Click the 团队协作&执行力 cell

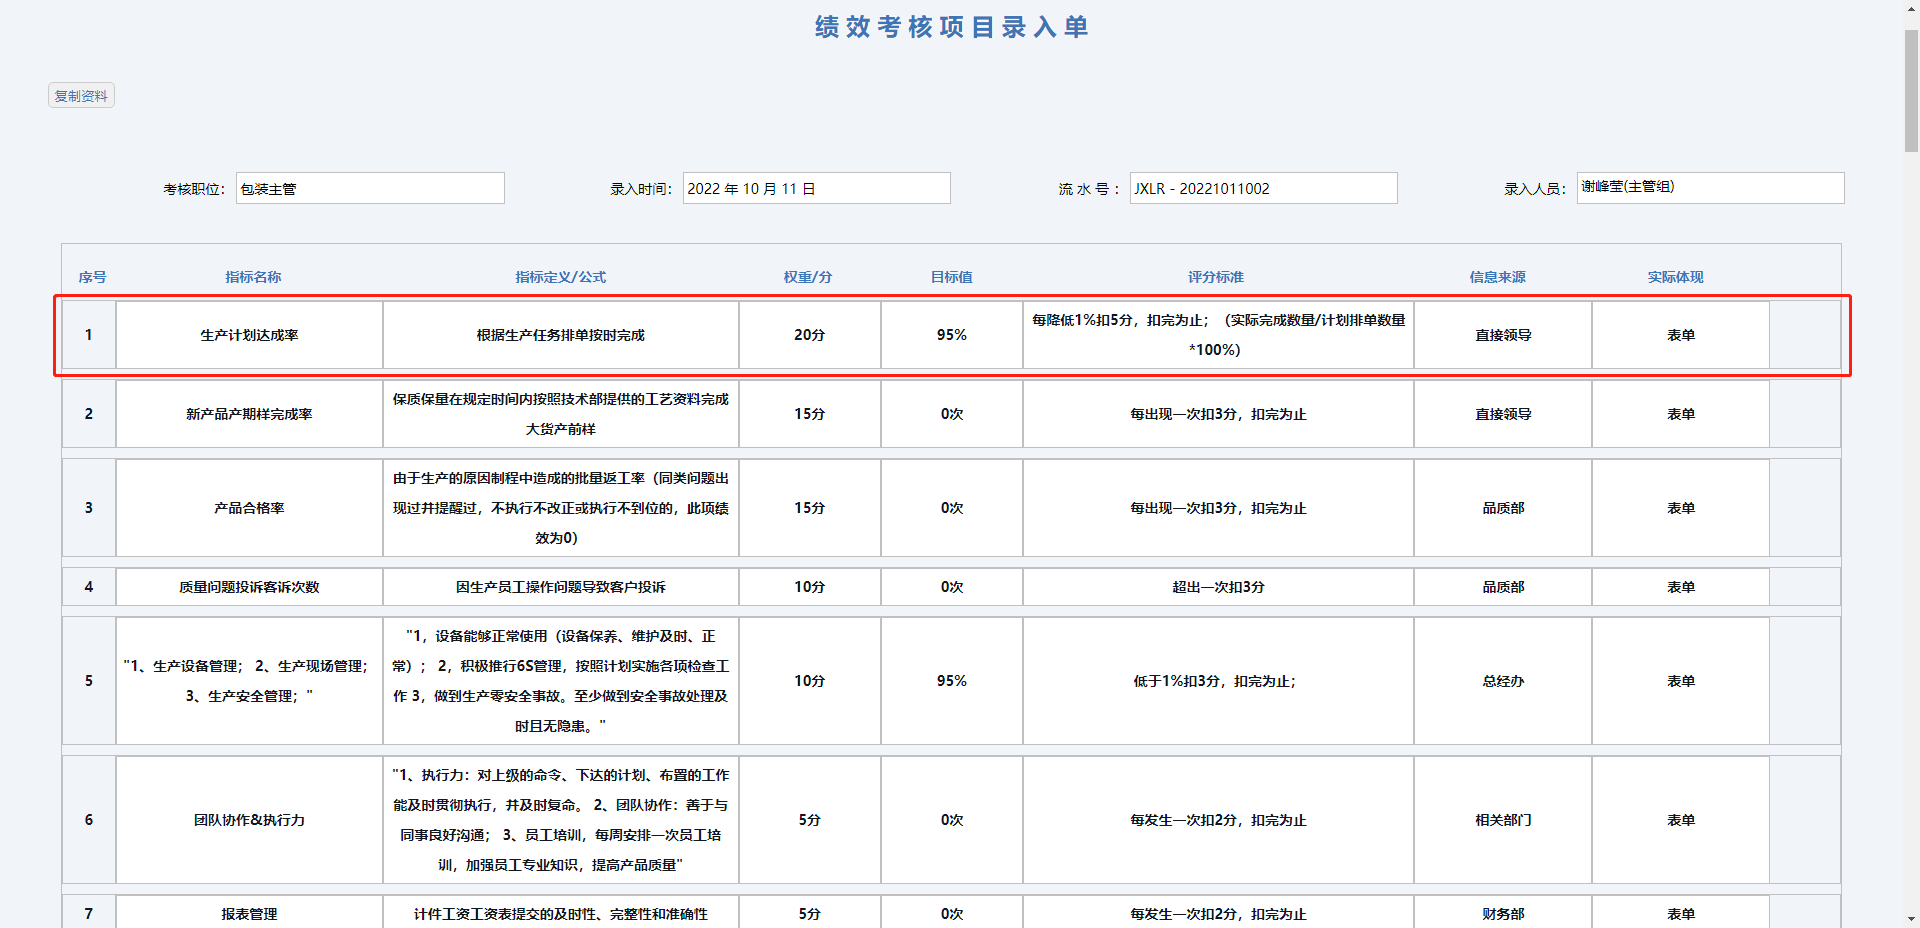pyautogui.click(x=249, y=820)
